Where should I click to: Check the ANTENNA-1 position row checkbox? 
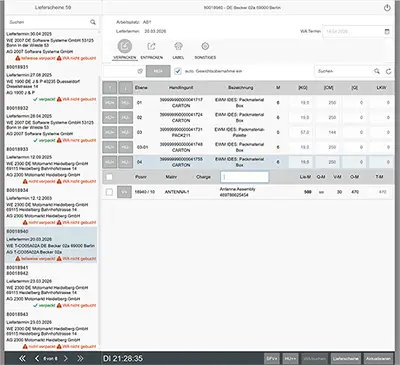pos(109,192)
